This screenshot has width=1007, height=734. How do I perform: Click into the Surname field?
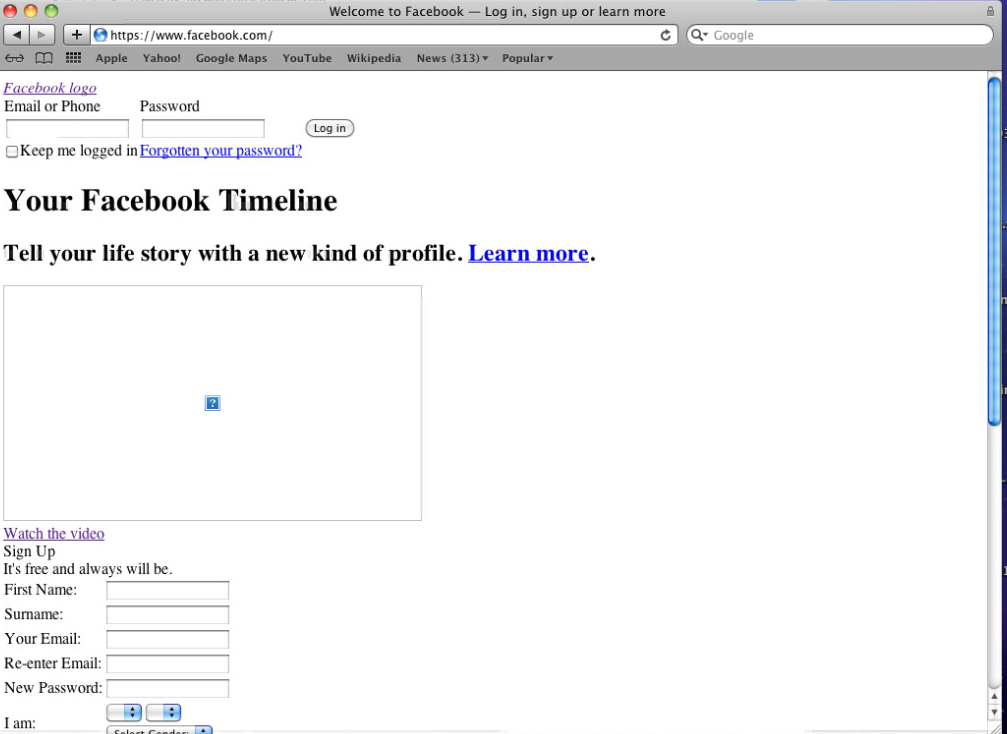click(168, 615)
